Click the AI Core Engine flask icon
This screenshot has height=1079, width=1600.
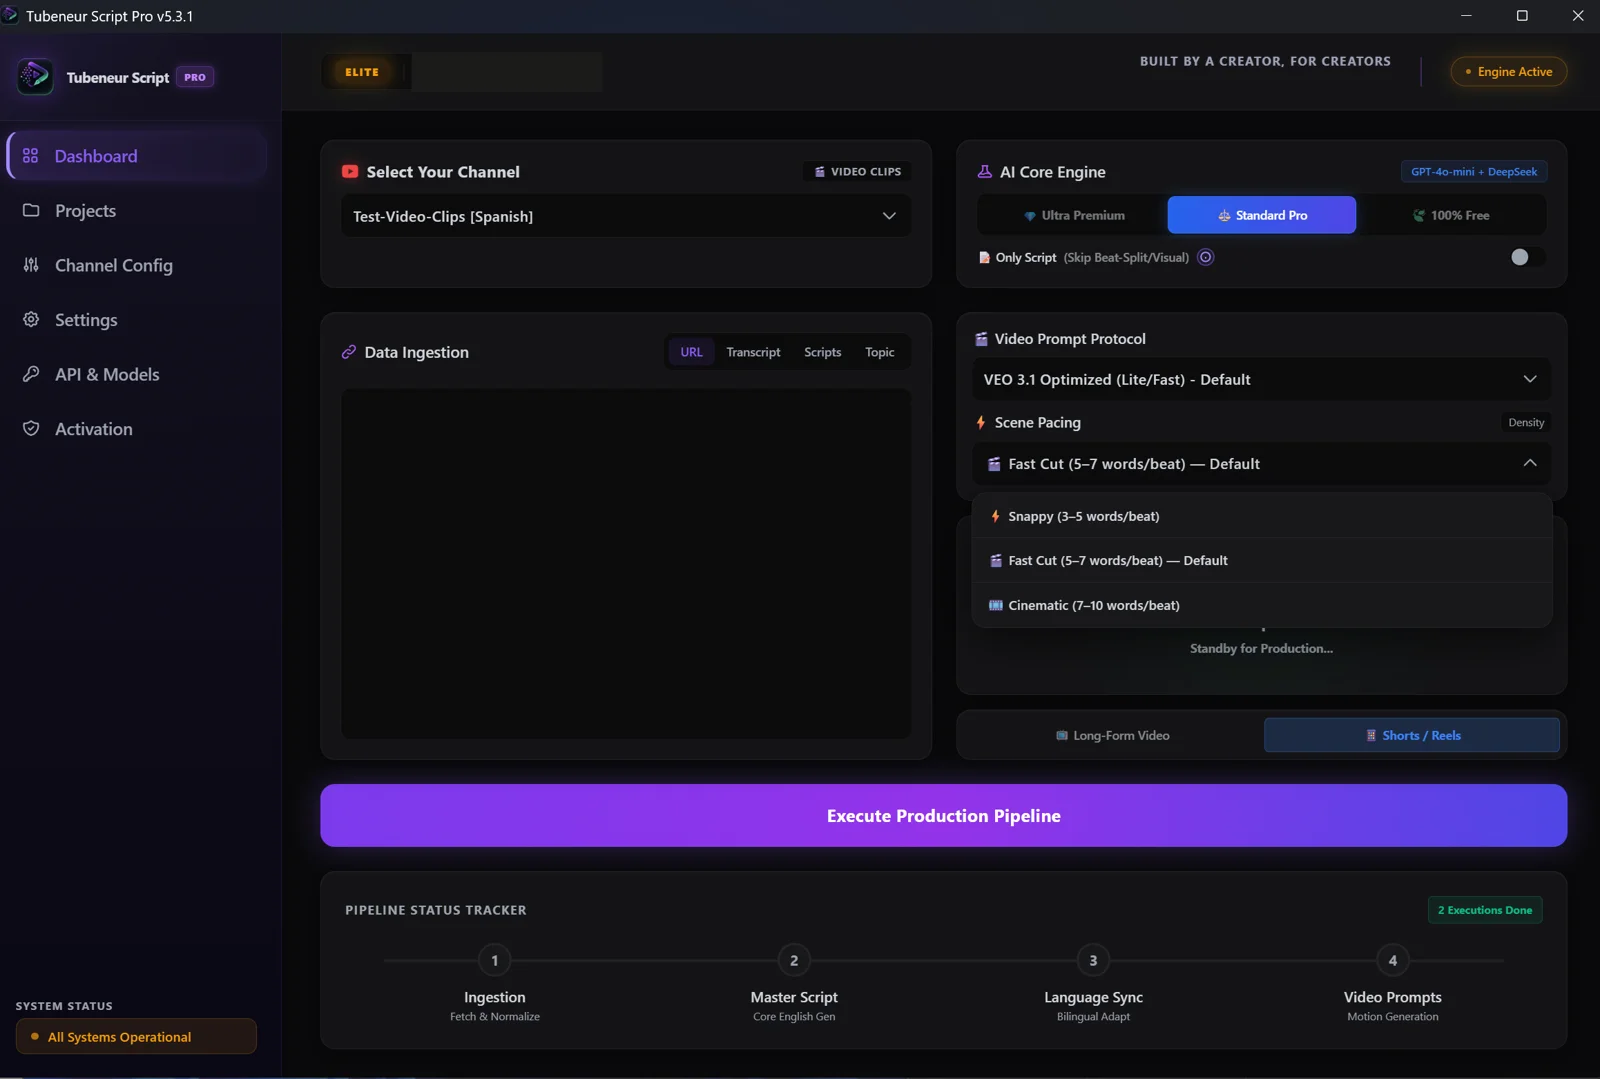click(x=985, y=172)
